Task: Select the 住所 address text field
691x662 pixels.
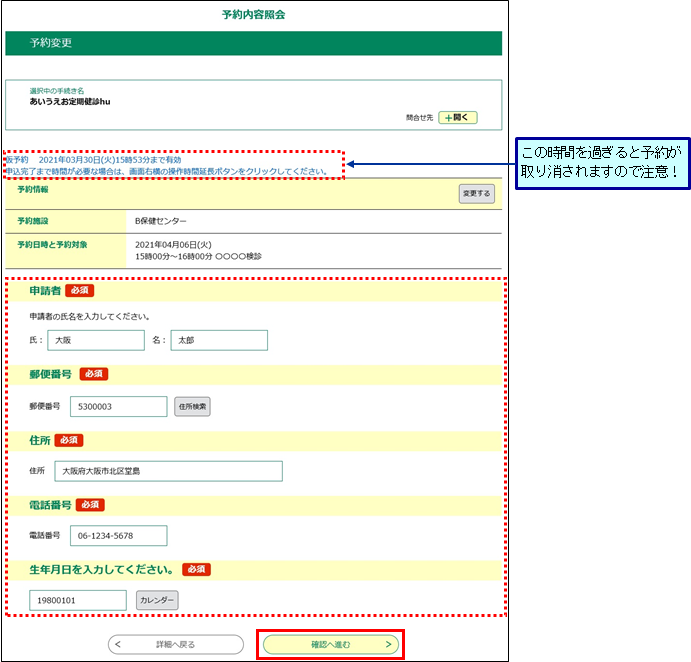Action: [x=168, y=471]
